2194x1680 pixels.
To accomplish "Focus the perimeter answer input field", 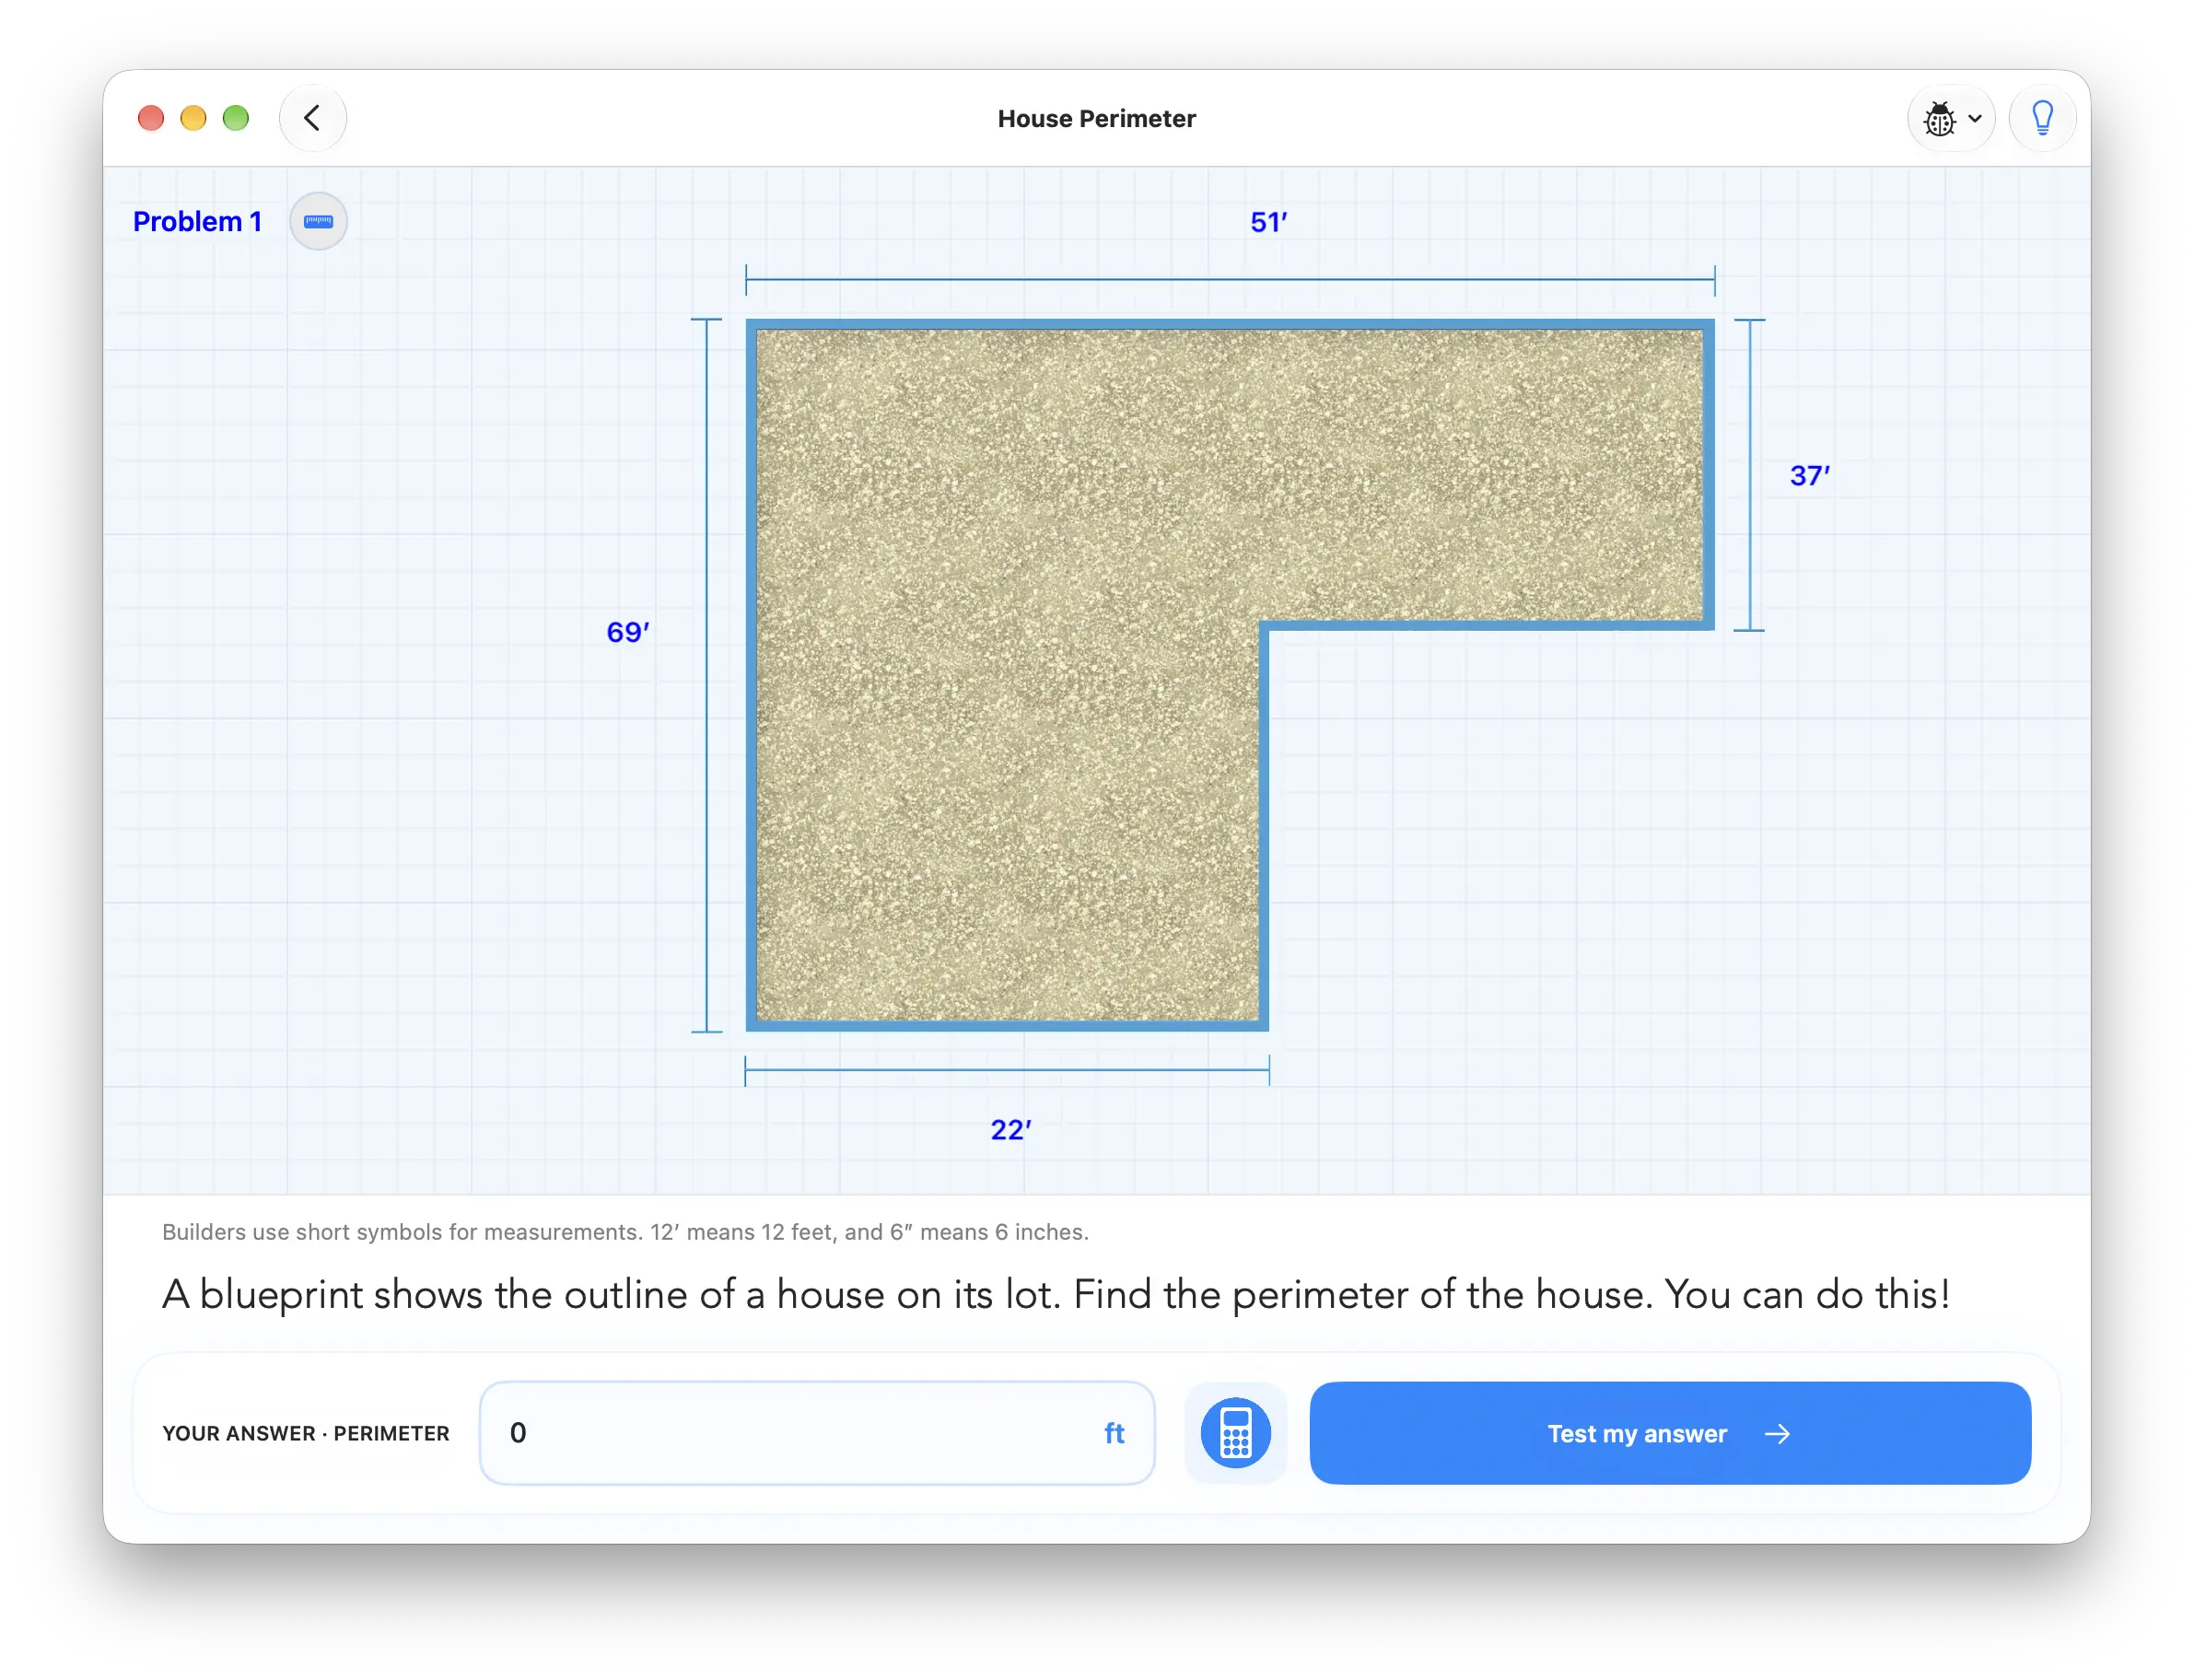I will 817,1433.
